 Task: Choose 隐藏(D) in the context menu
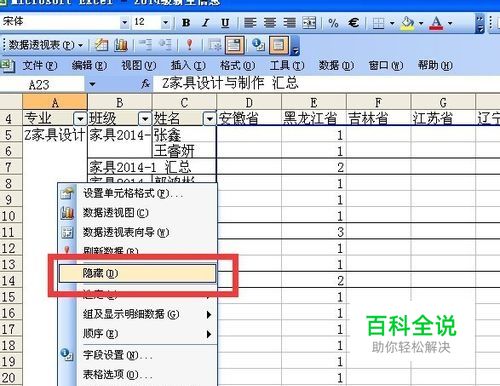point(138,274)
